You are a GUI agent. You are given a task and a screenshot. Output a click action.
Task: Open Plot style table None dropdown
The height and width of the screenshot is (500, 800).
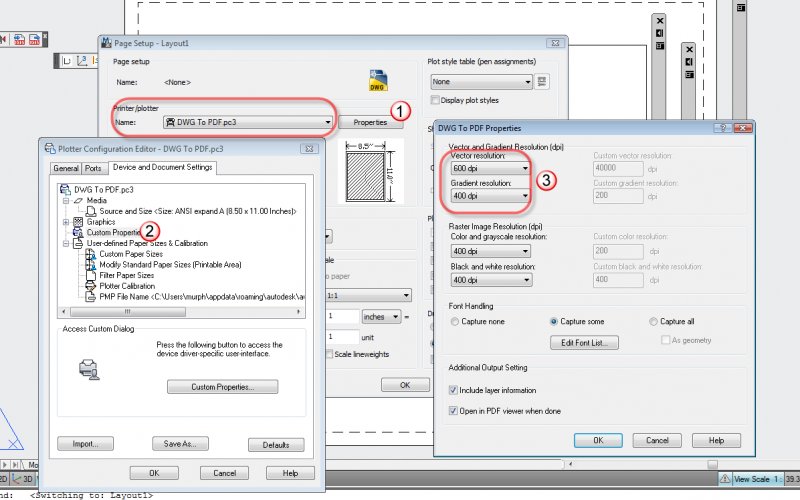coord(481,82)
